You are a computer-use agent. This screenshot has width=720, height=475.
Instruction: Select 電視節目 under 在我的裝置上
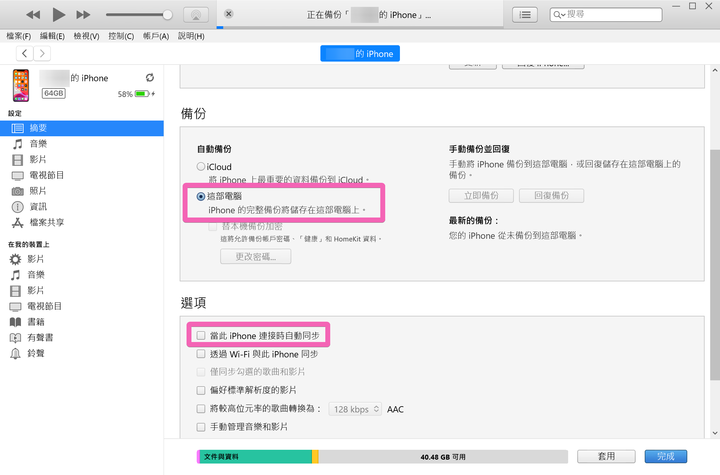click(x=82, y=306)
